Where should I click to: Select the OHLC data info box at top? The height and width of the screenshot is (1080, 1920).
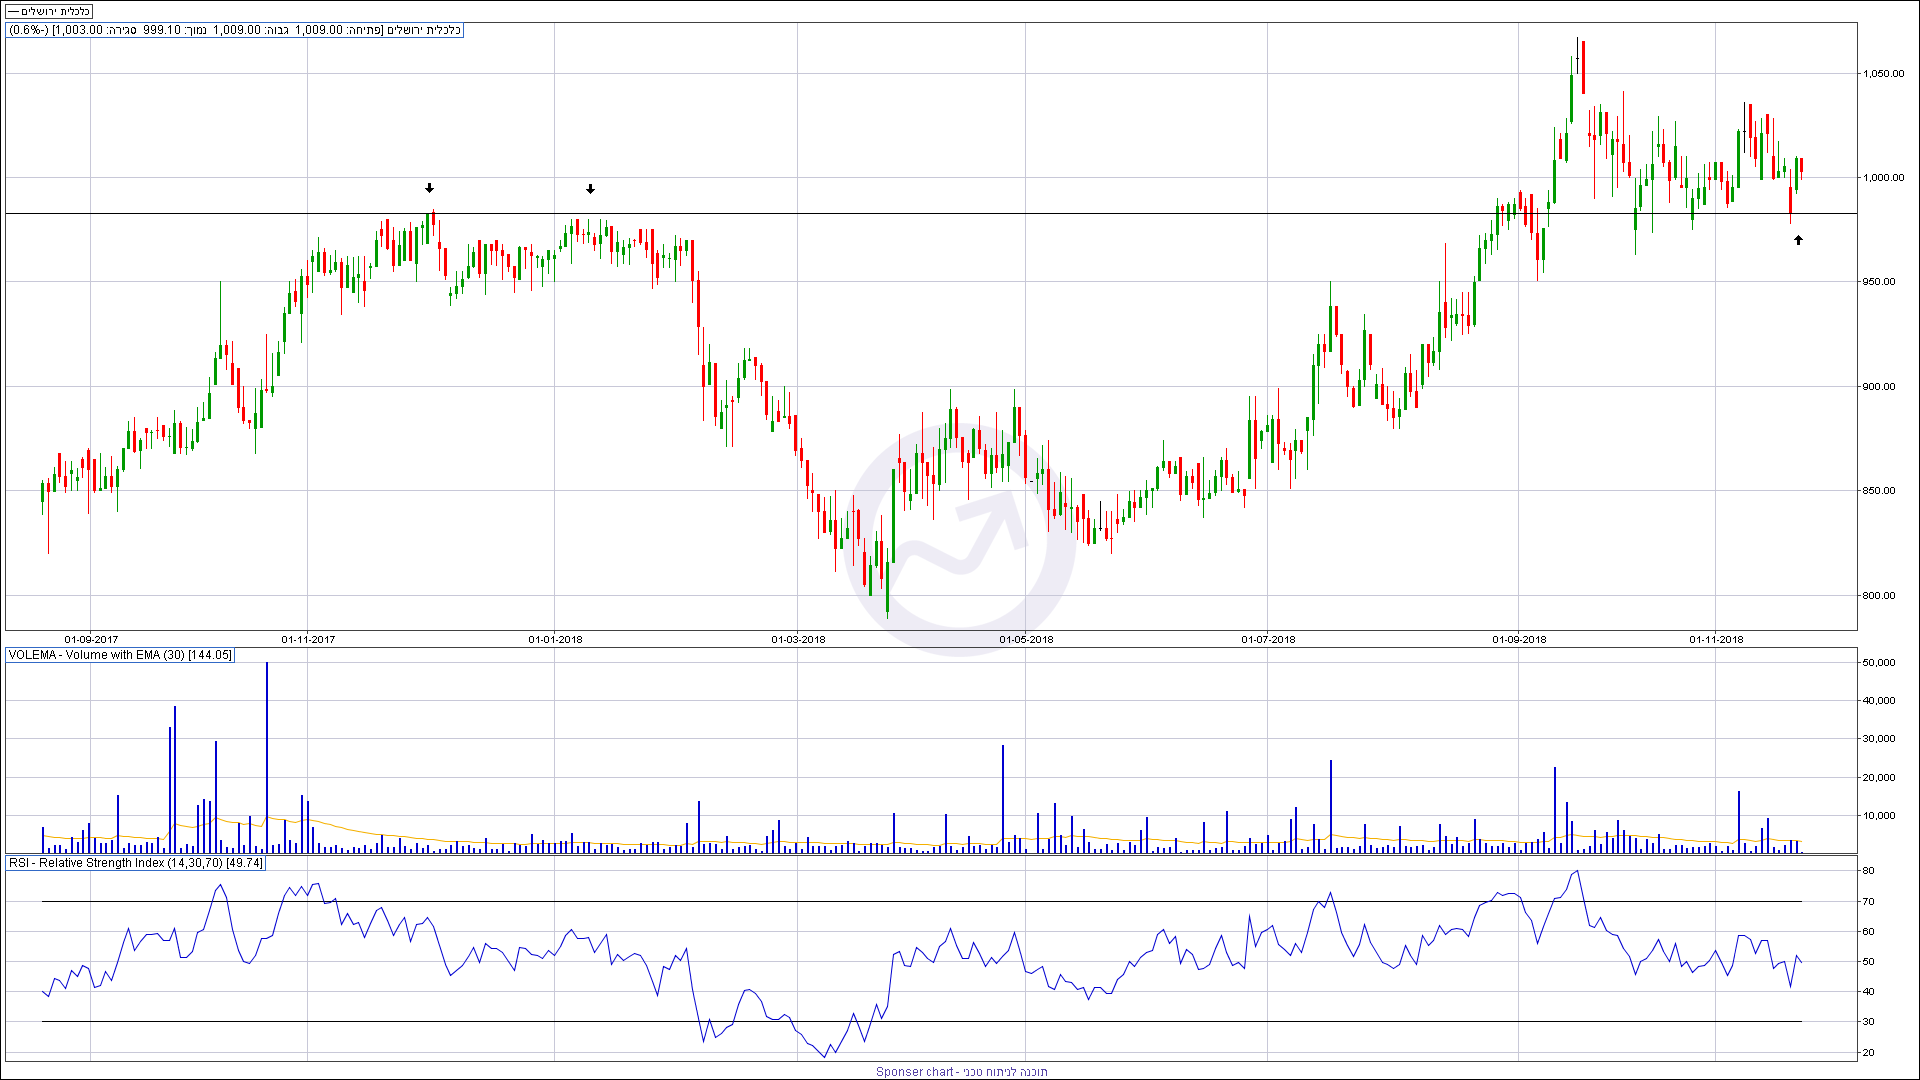(x=235, y=30)
